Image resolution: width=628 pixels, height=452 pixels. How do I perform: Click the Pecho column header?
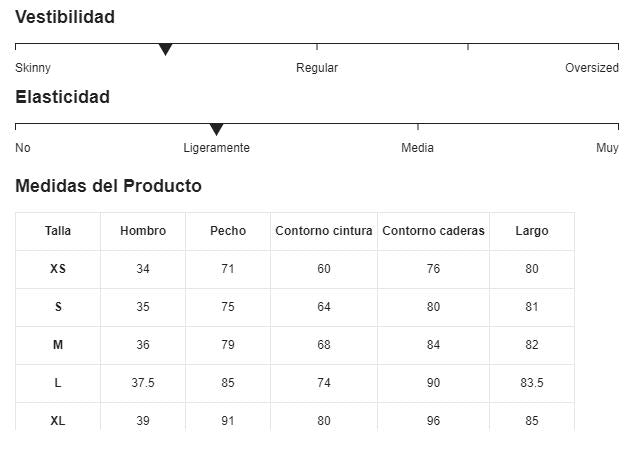[228, 231]
